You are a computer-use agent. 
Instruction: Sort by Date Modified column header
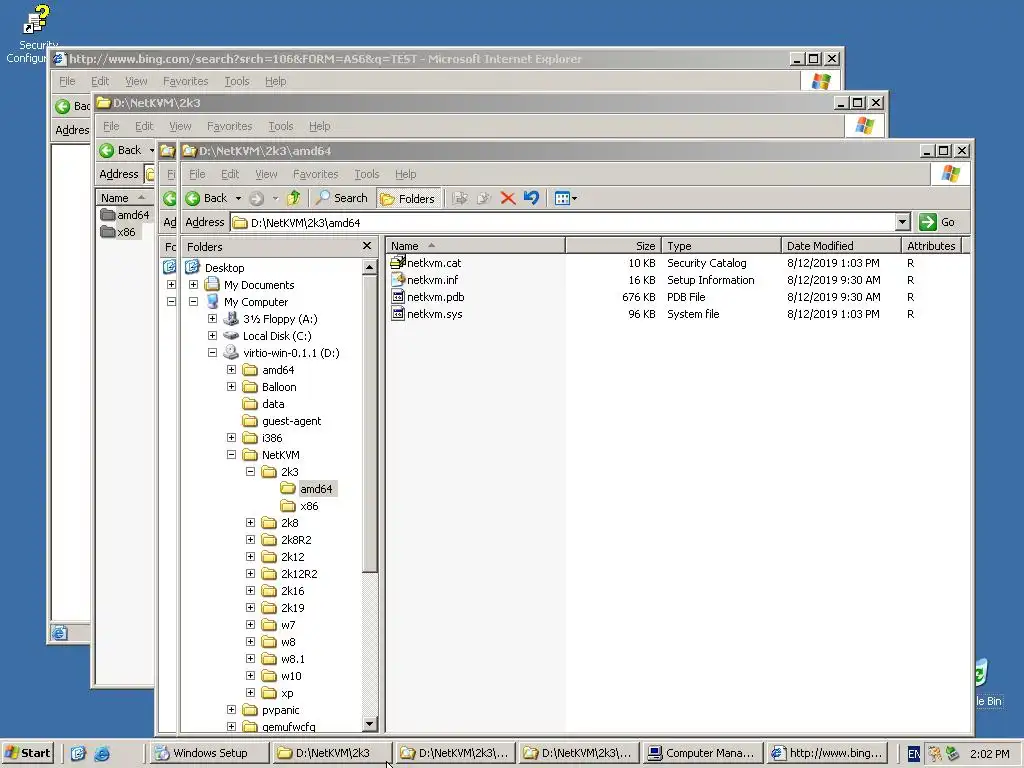[x=841, y=246]
